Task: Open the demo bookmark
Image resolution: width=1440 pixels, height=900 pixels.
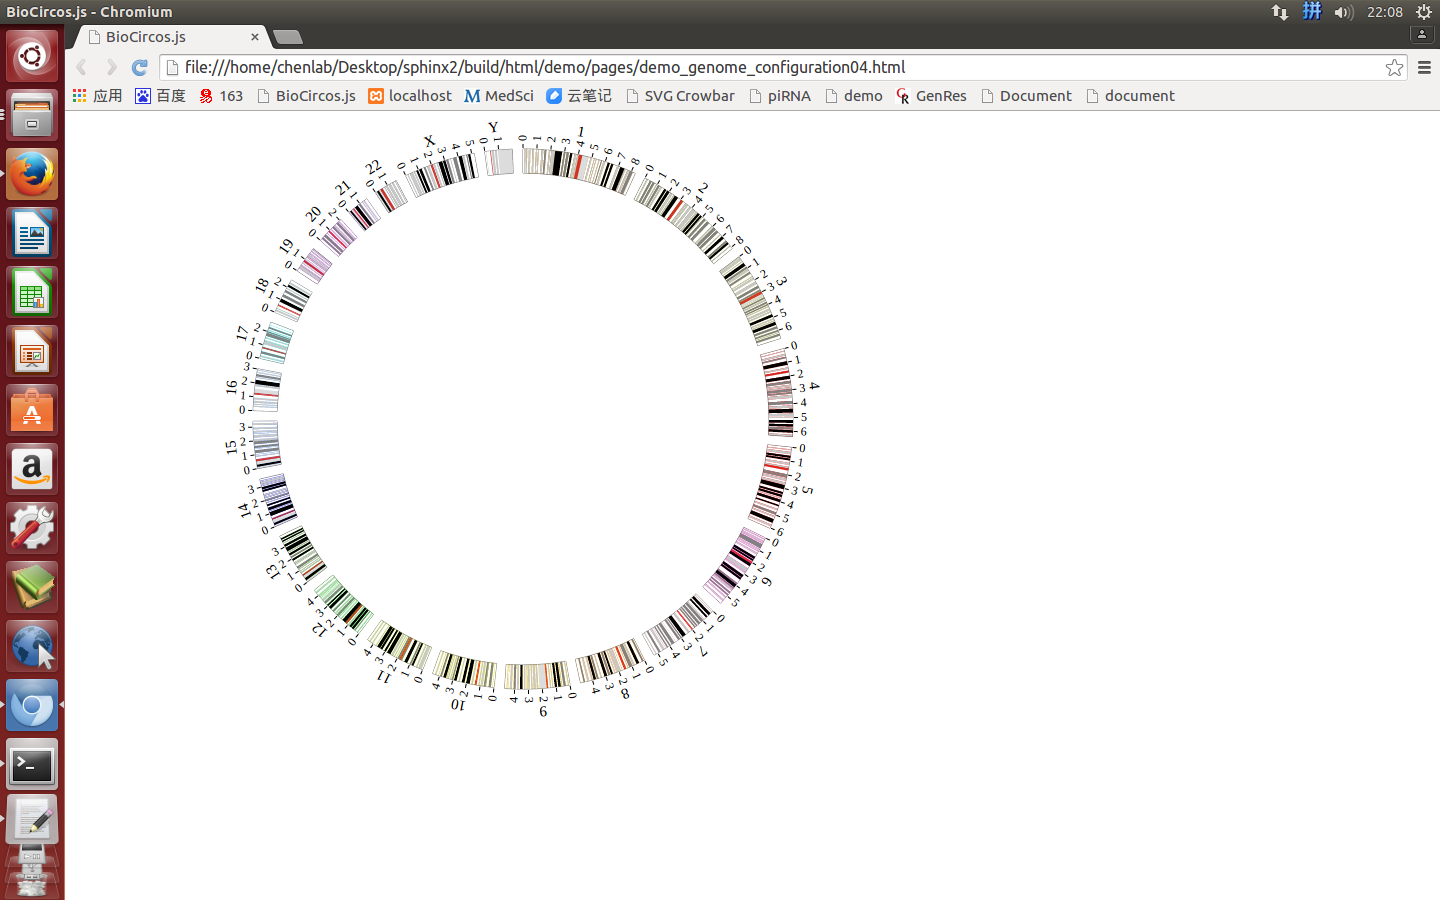Action: (854, 96)
